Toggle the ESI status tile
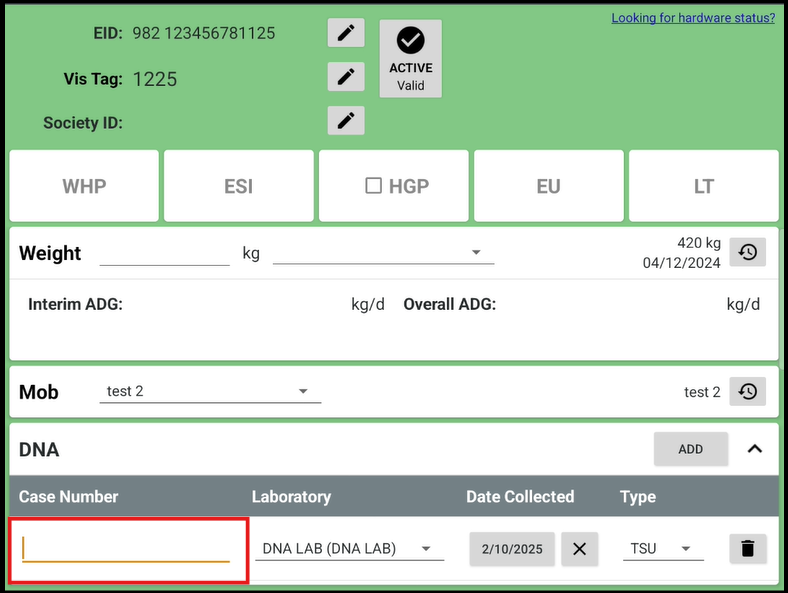Screen dimensions: 788x593 (238, 186)
